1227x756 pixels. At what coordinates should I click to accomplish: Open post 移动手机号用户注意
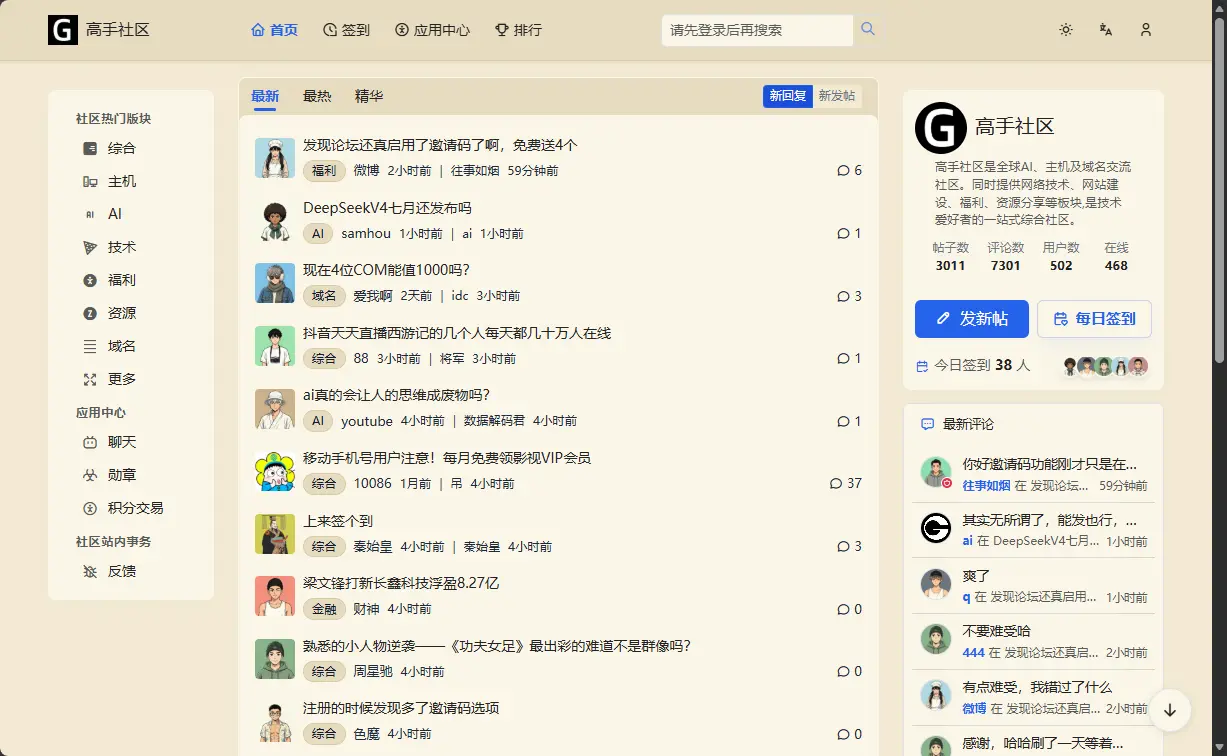pos(447,458)
